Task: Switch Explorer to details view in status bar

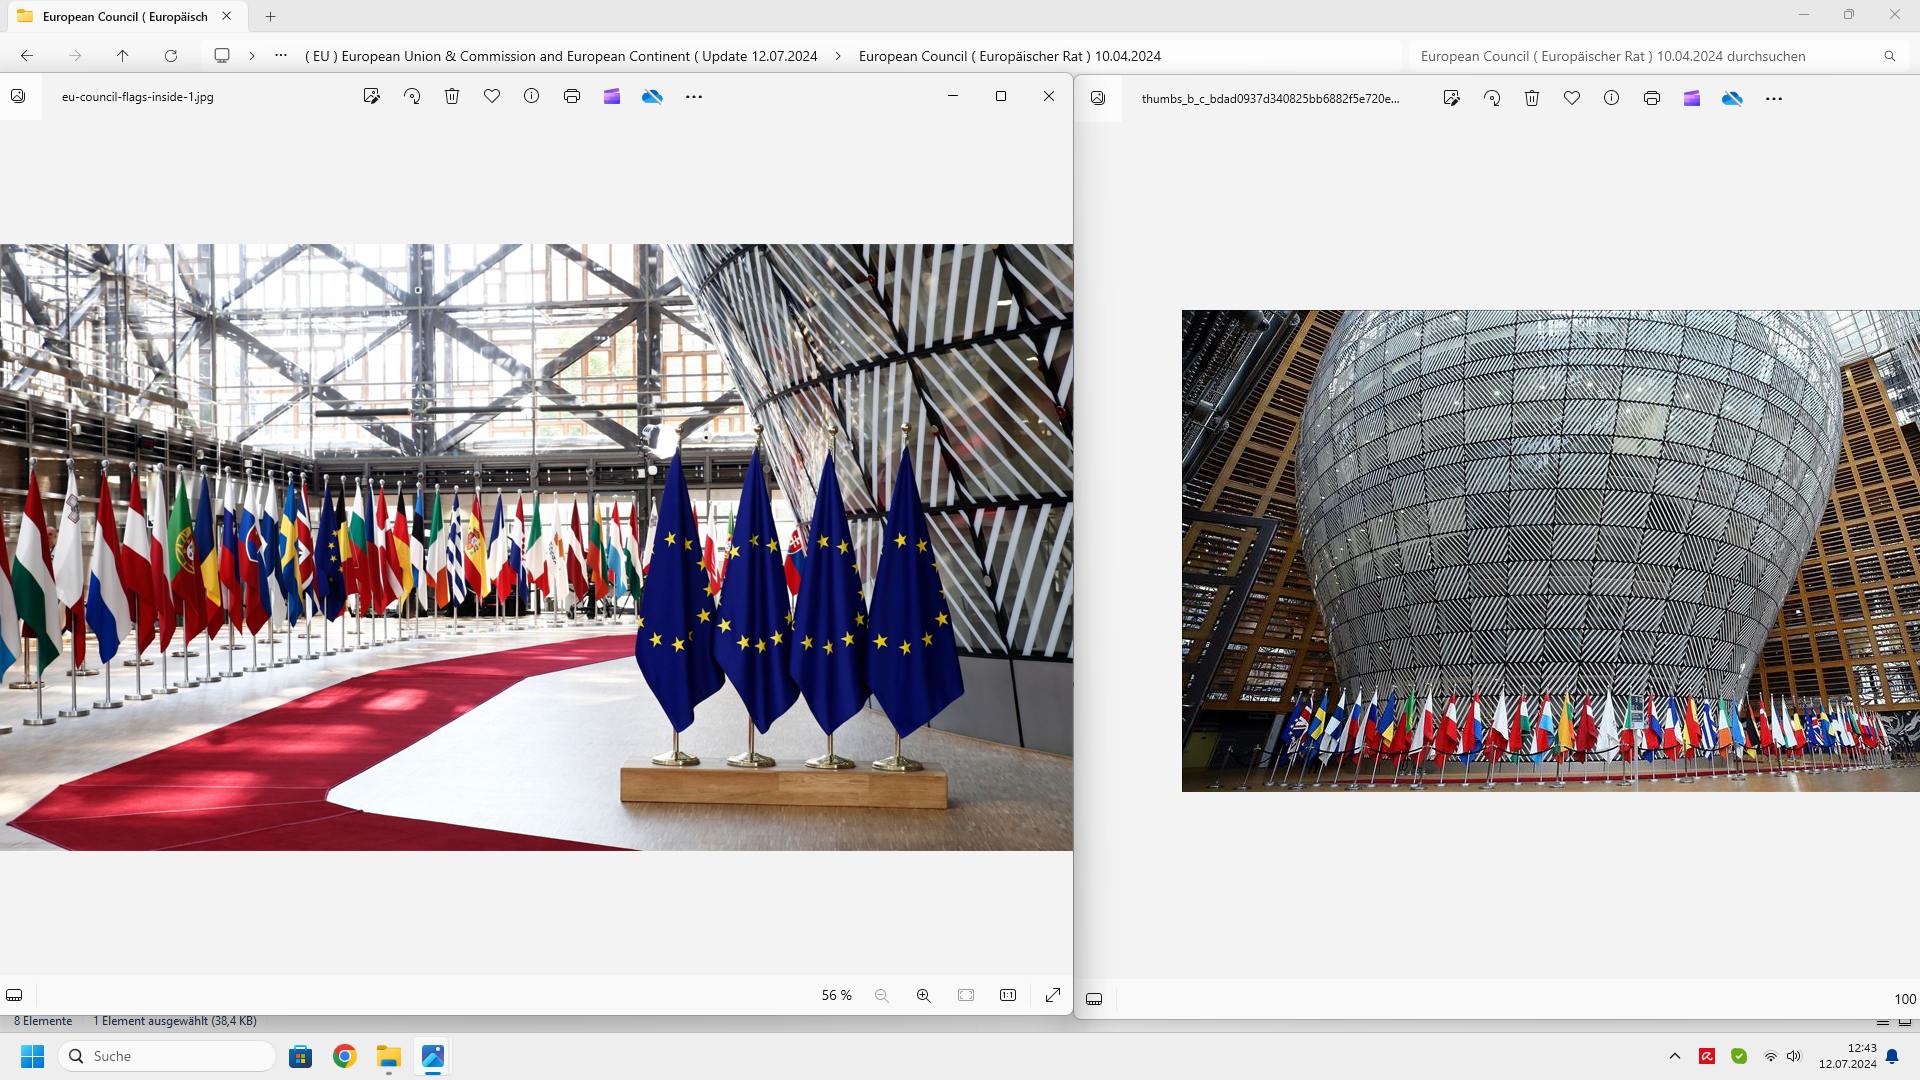Action: click(x=1883, y=1022)
